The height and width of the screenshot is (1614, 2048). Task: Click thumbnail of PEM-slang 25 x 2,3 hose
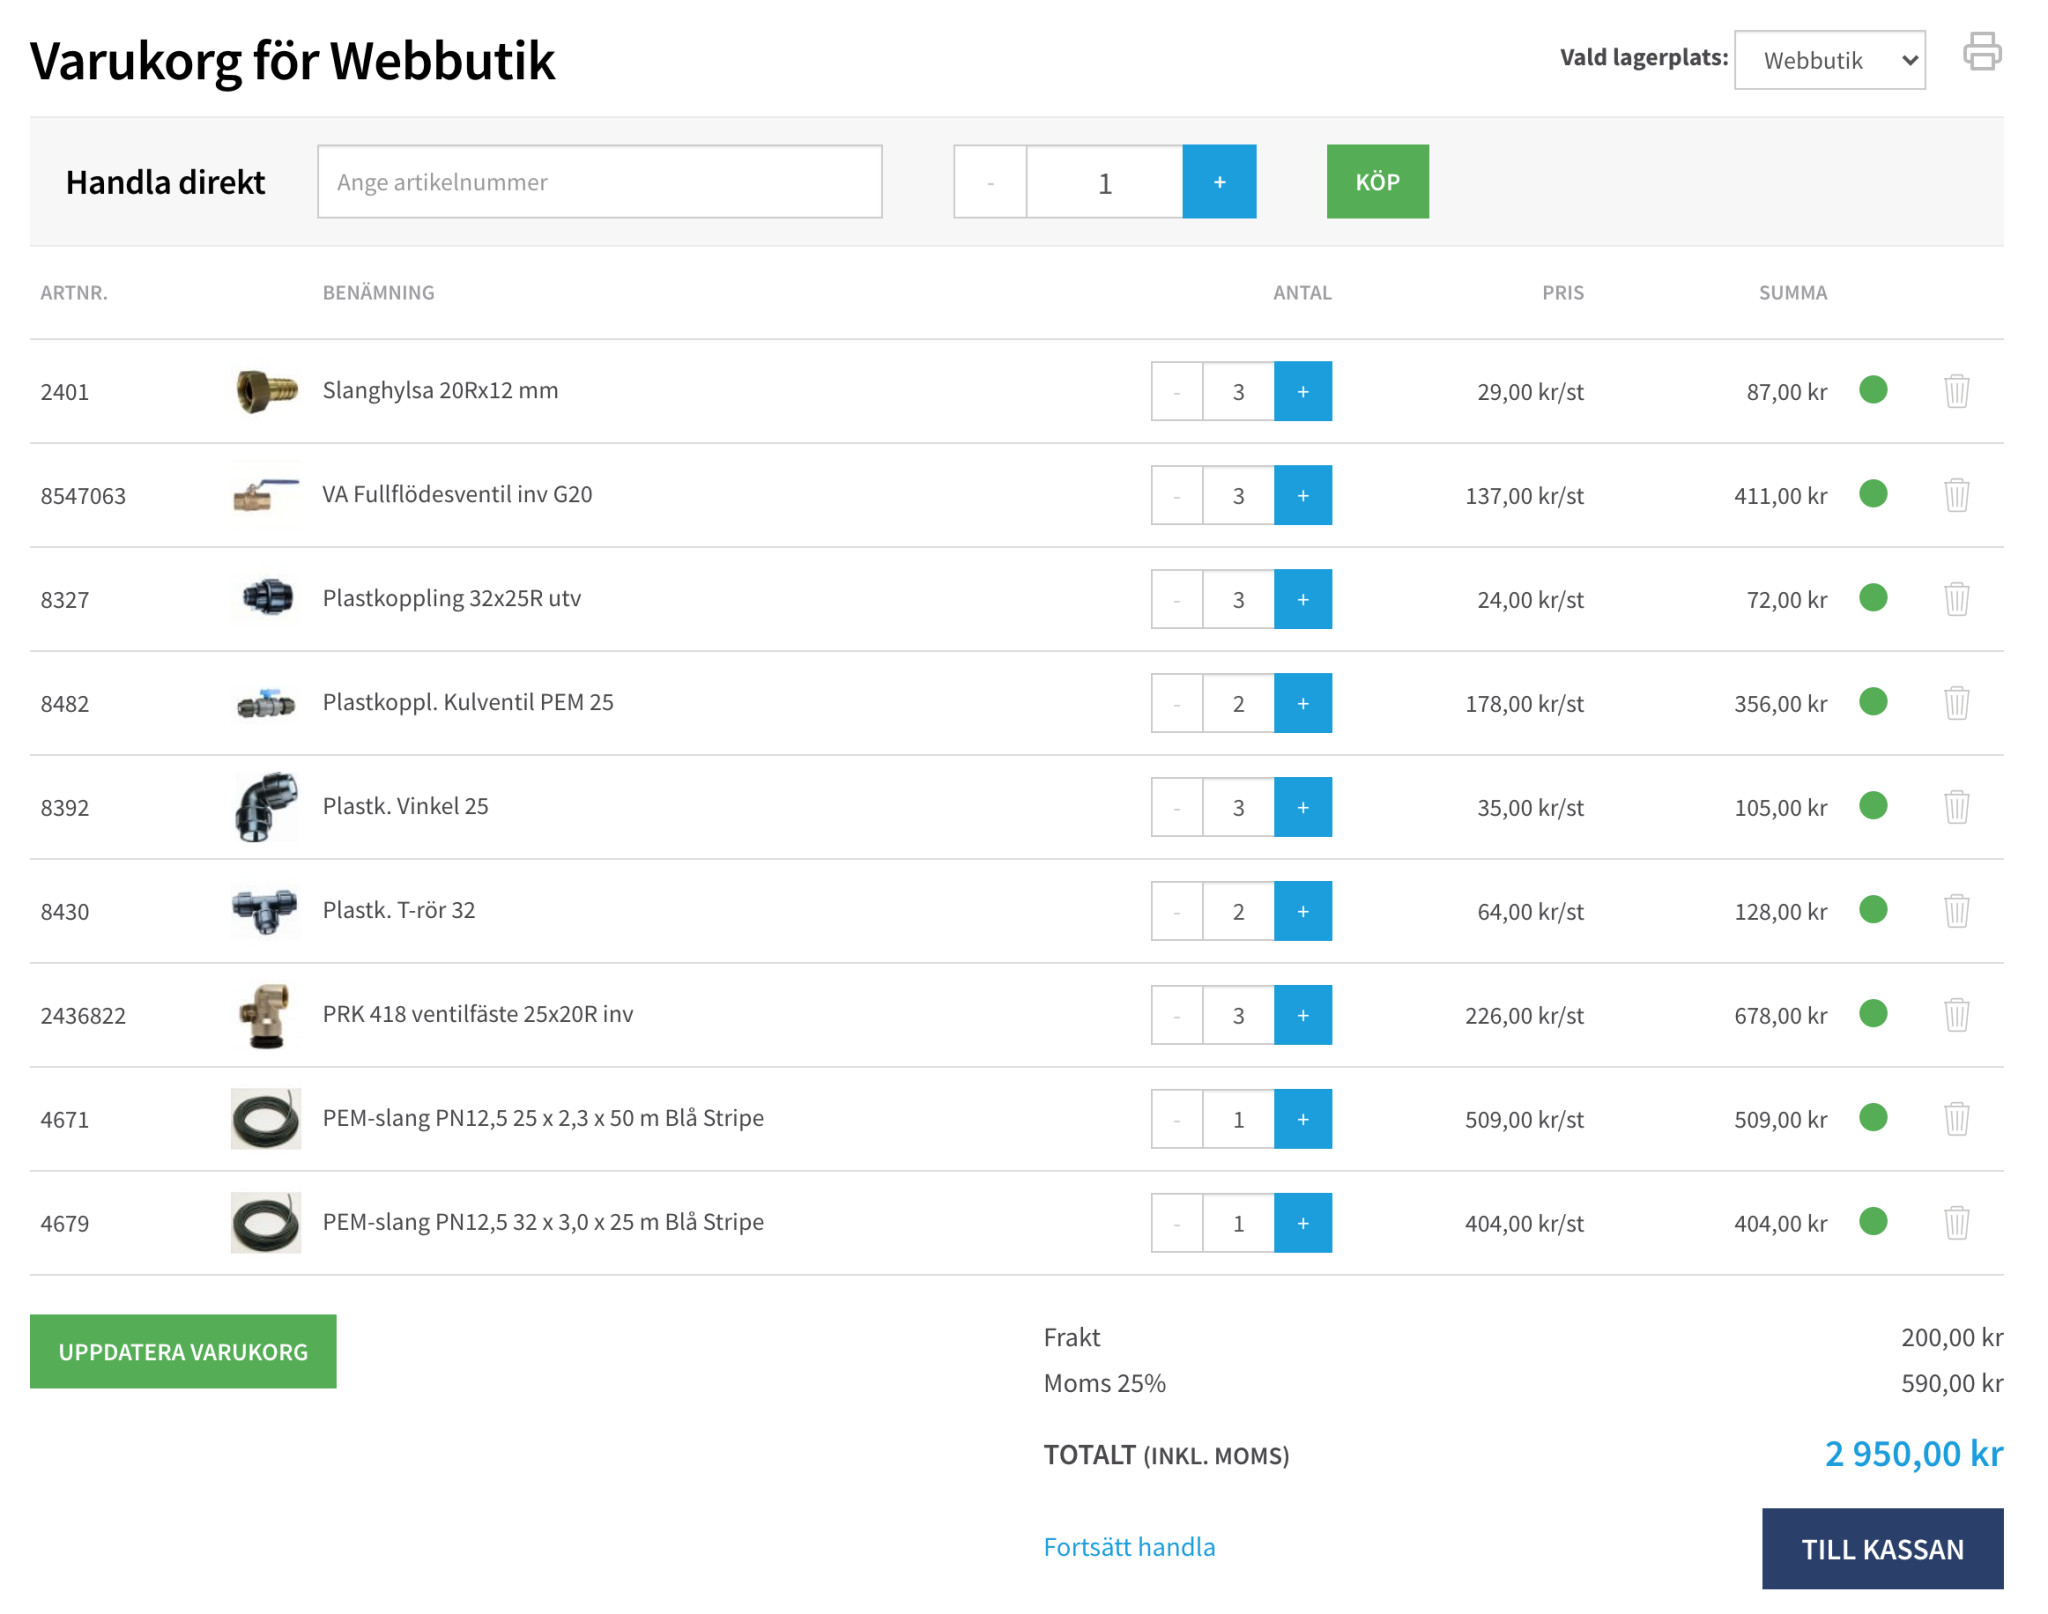(x=266, y=1119)
